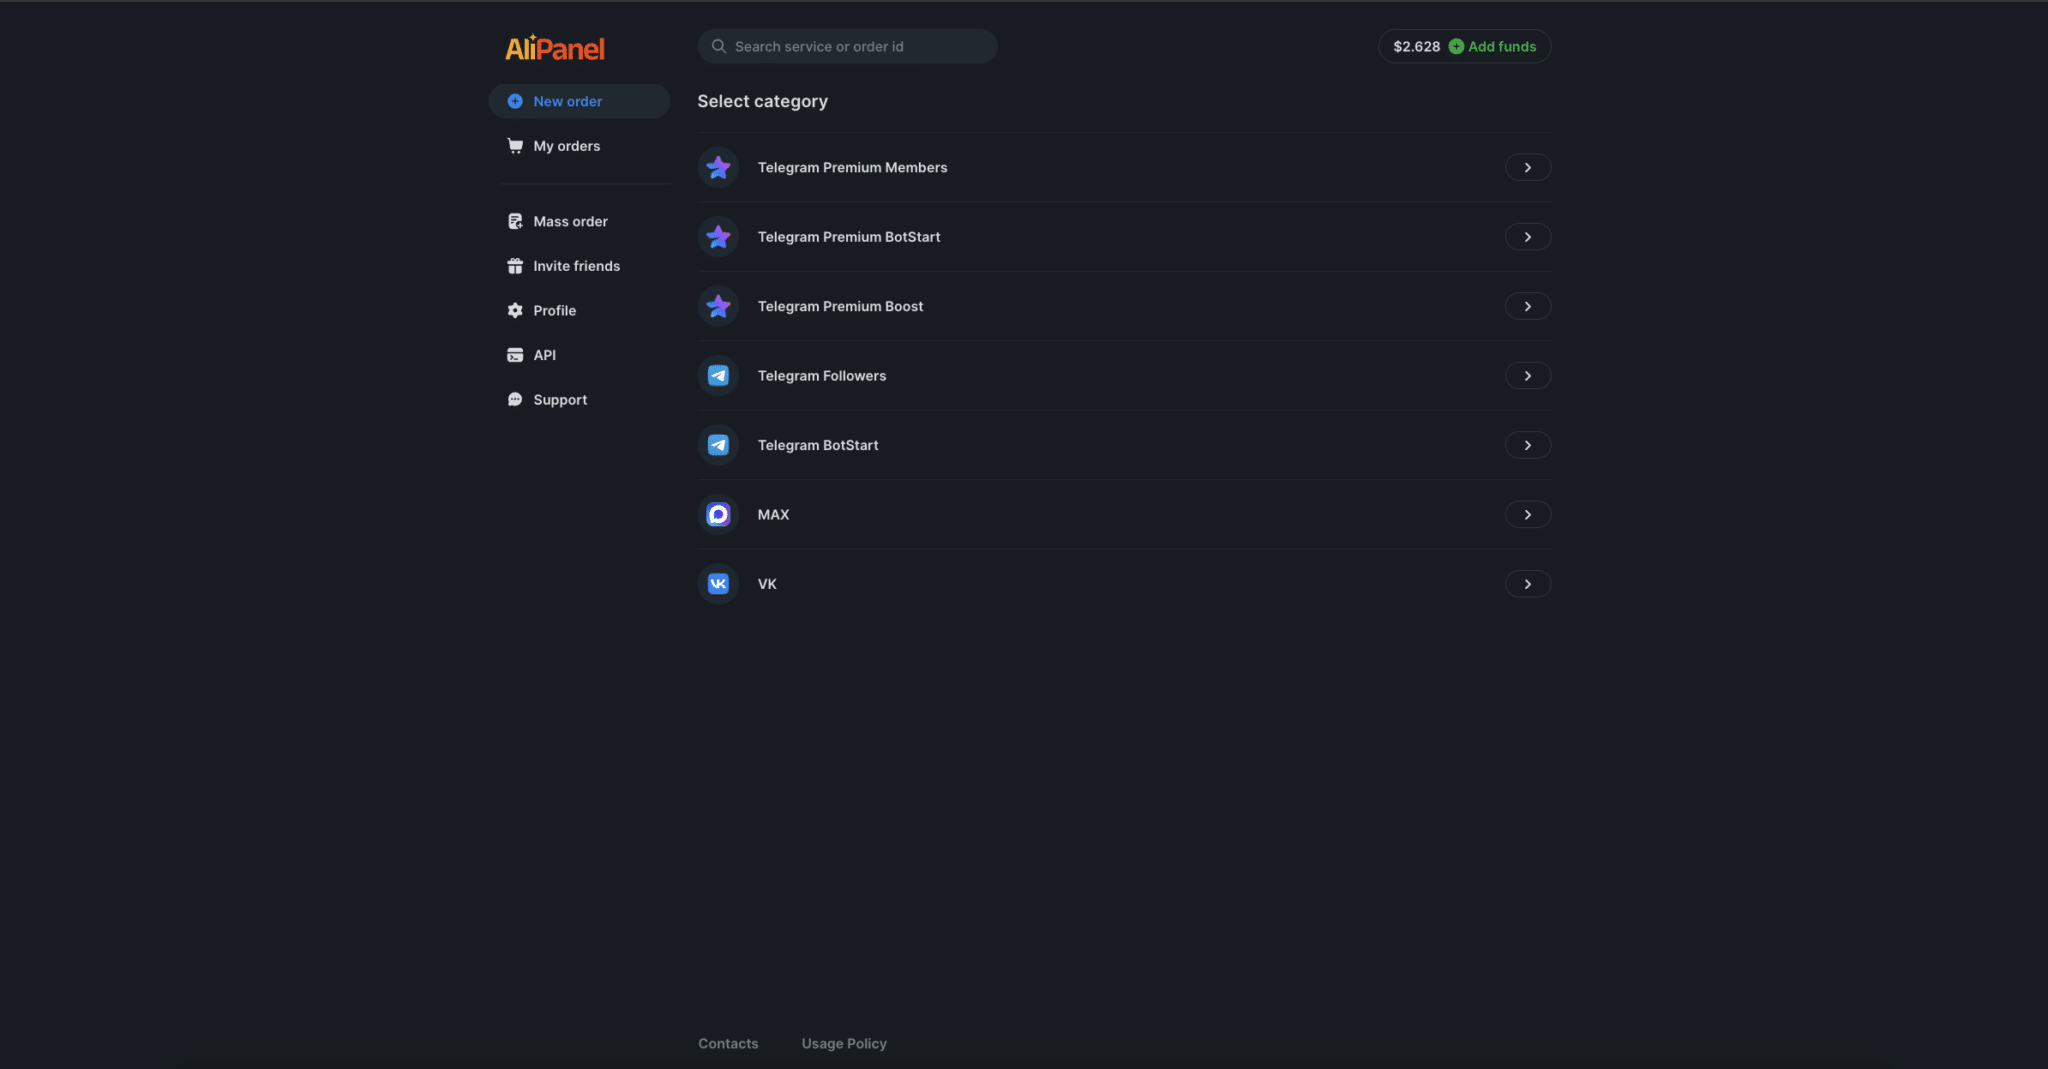Click the MAX messenger icon
The height and width of the screenshot is (1069, 2048).
coord(718,514)
